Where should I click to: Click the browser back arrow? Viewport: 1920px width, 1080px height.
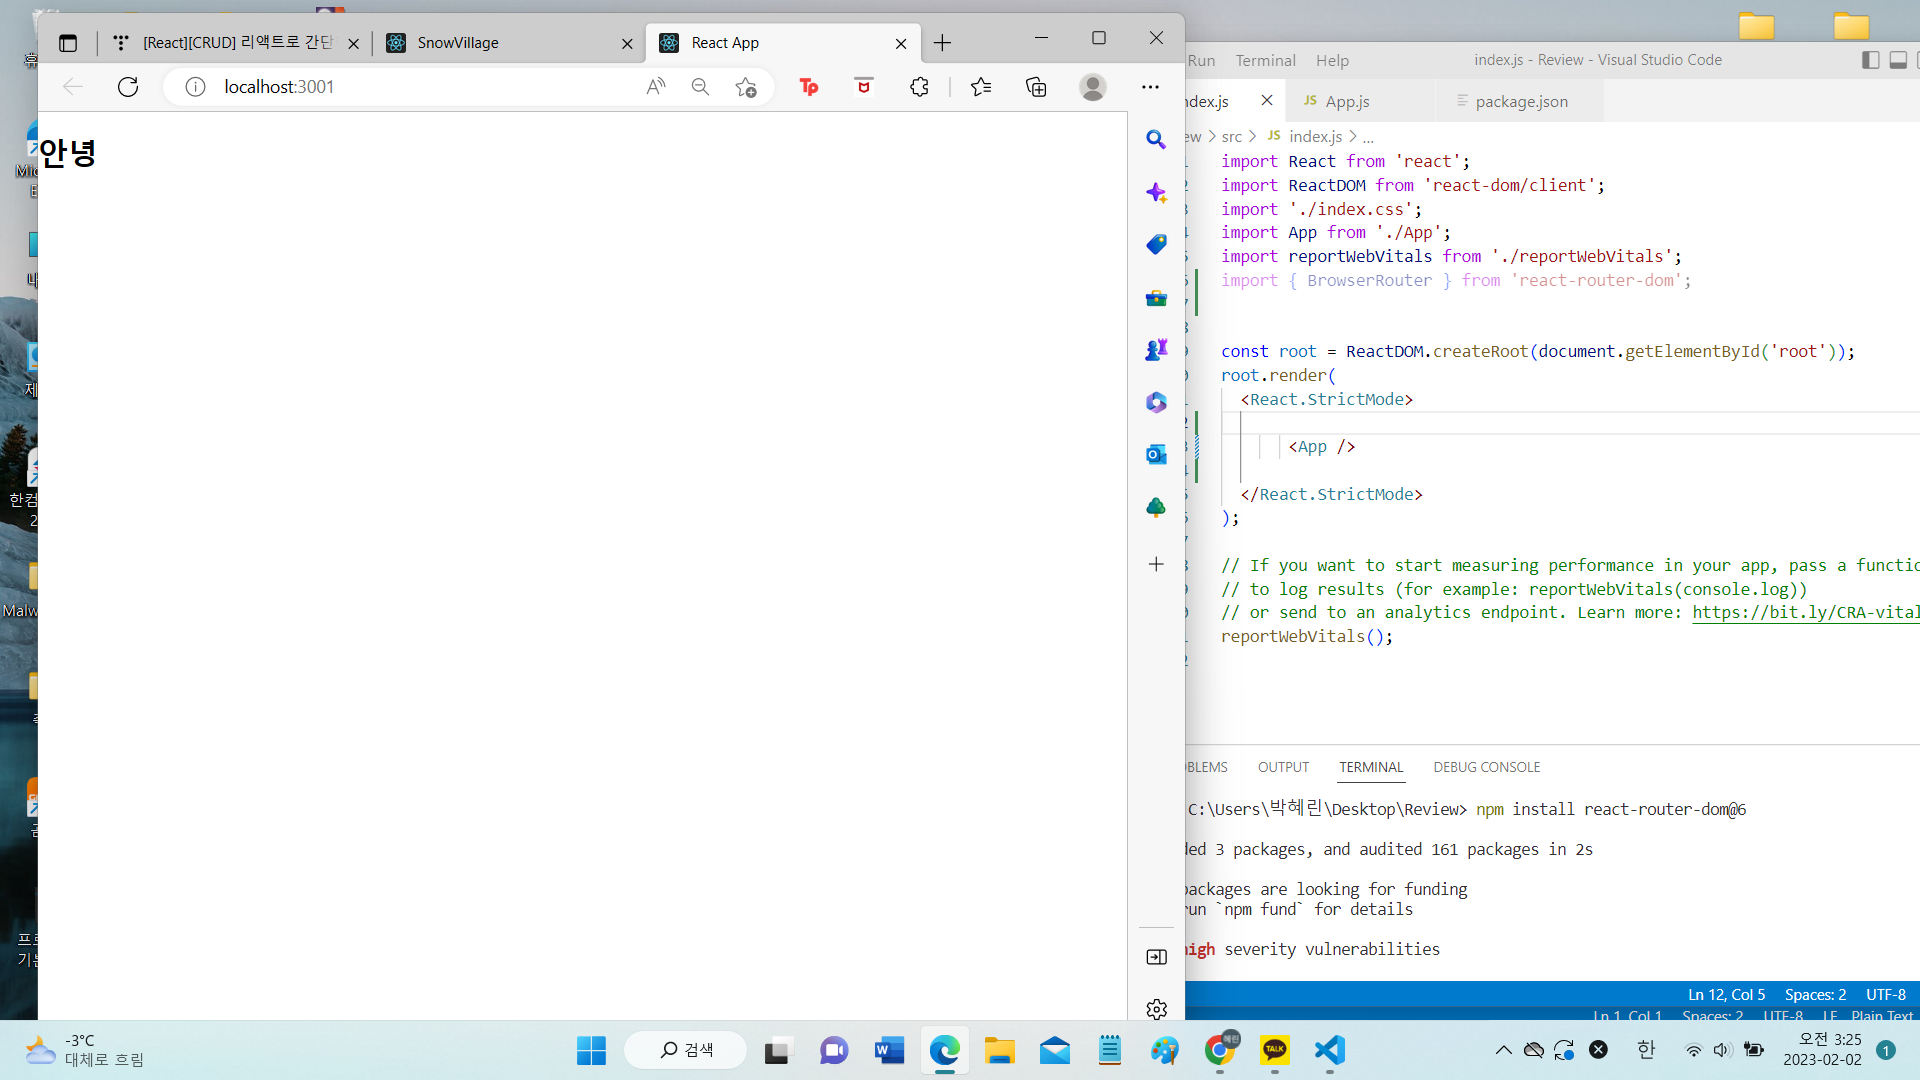pos(73,87)
